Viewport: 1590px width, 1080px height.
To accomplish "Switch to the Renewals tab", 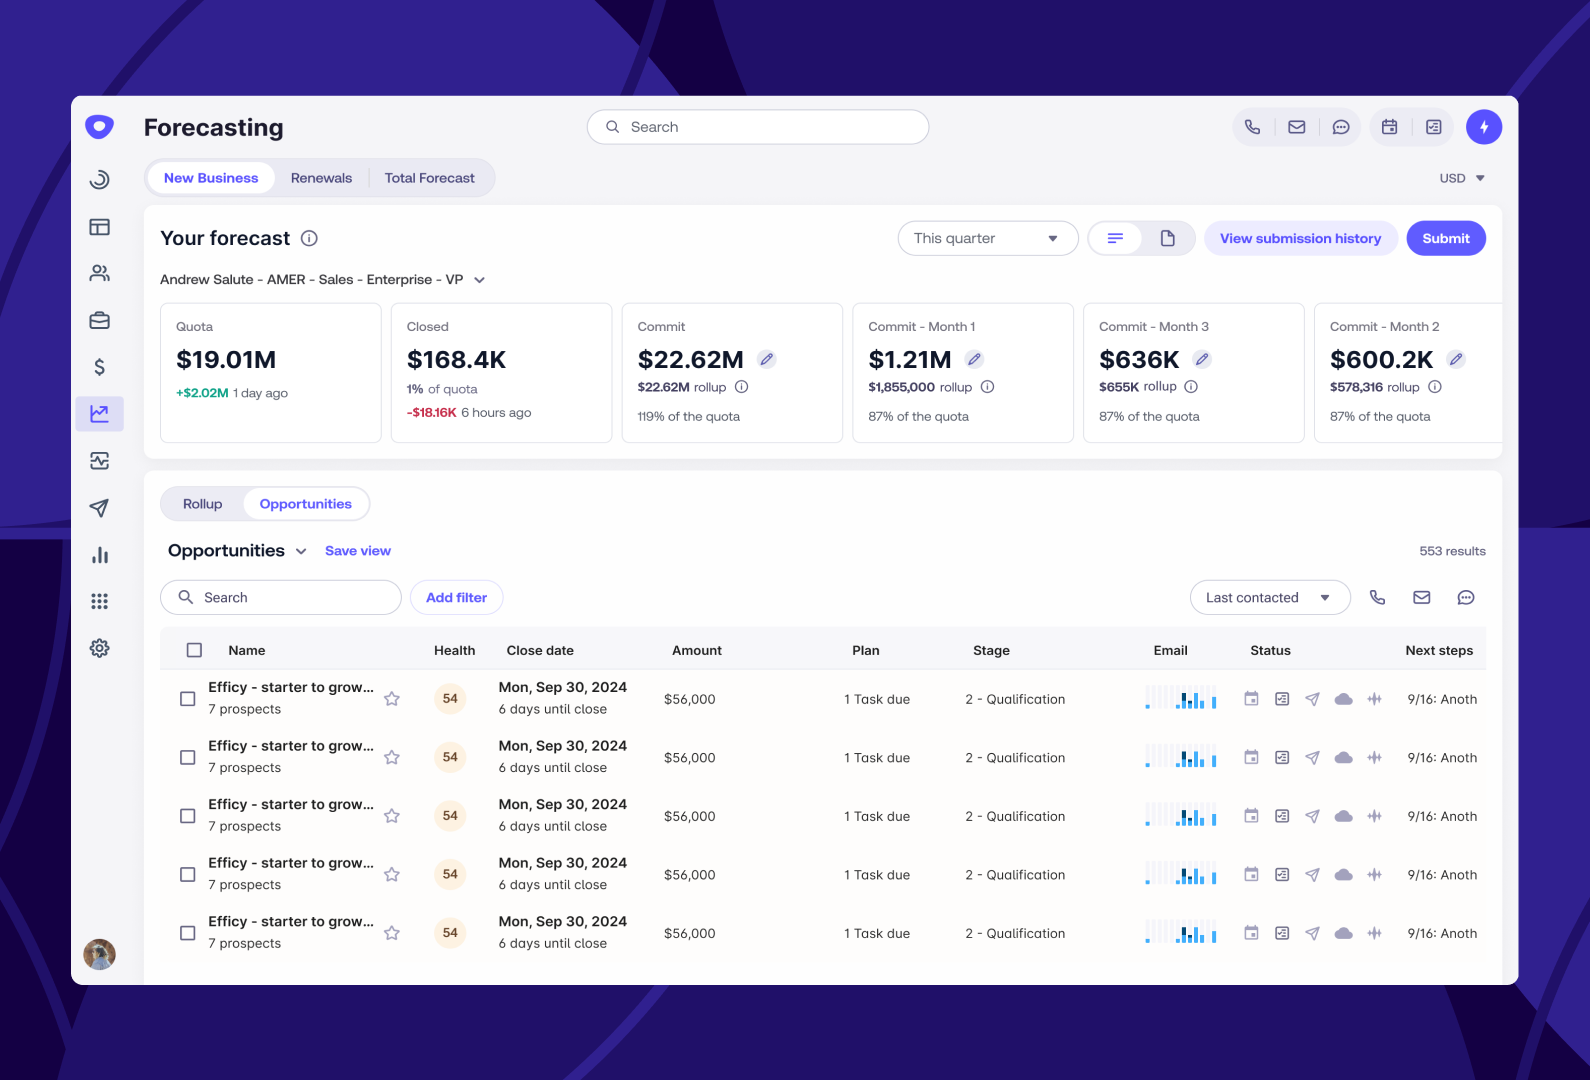I will pyautogui.click(x=321, y=178).
